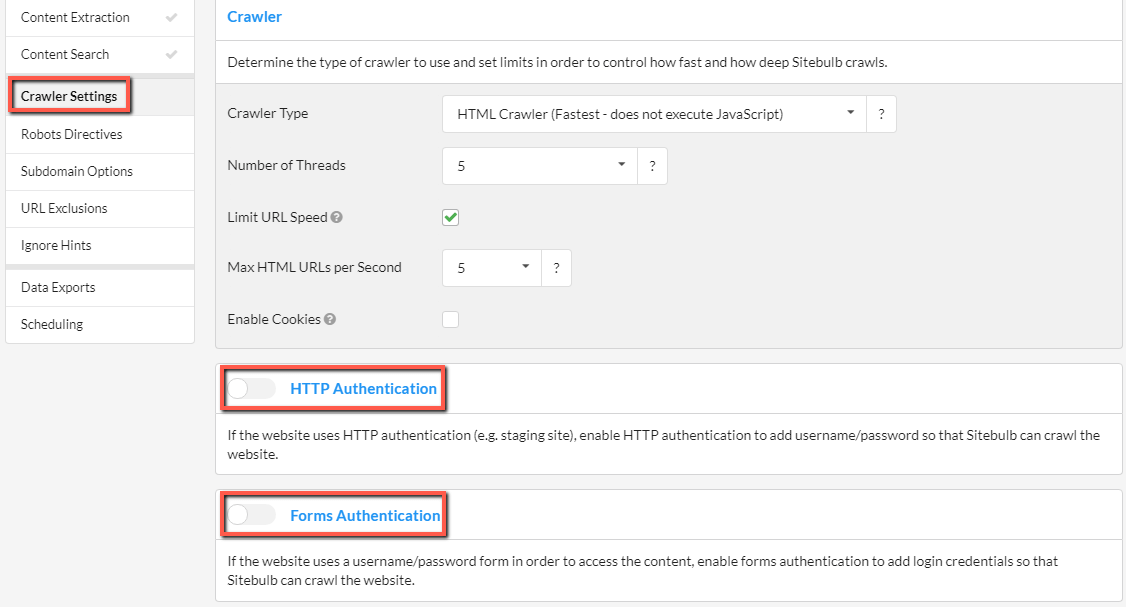Screen dimensions: 1126x607
Task: Turn on the Forms Authentication switch
Action: pos(251,514)
